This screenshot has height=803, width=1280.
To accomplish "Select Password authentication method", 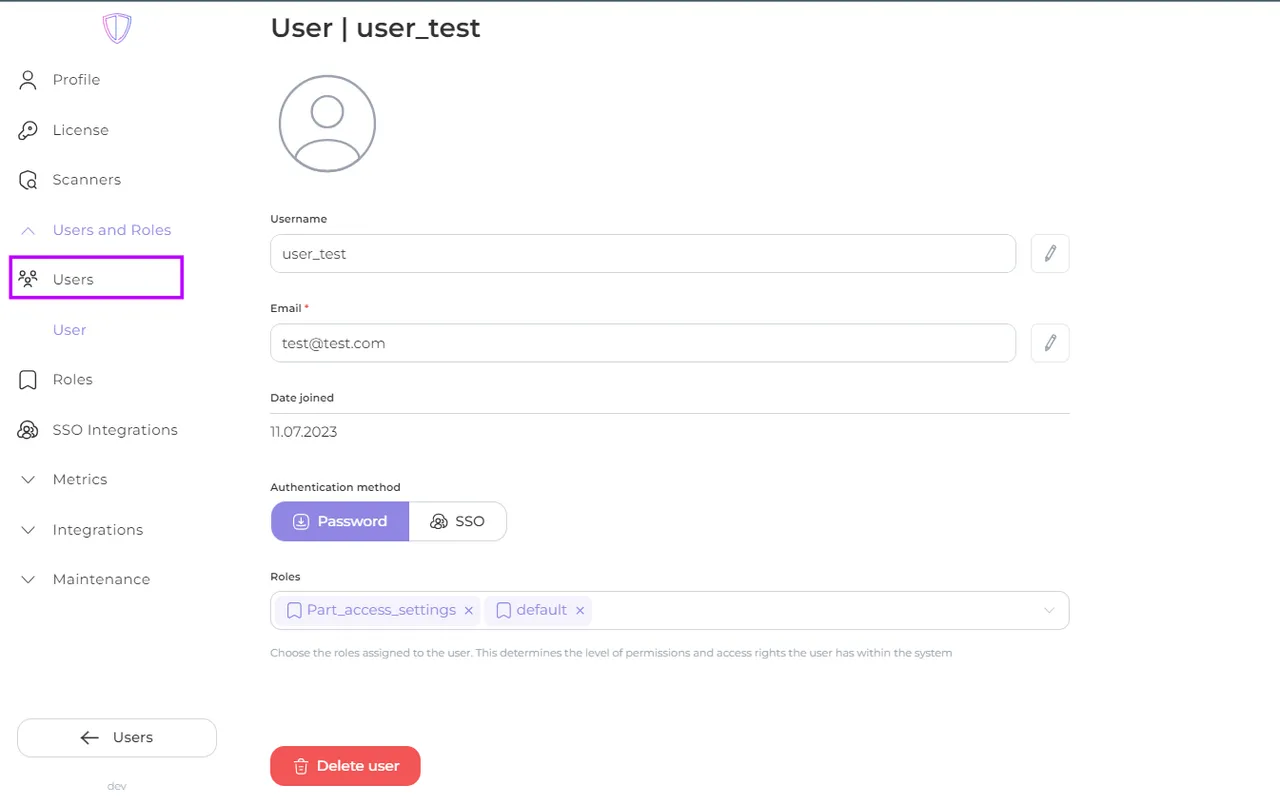I will tap(340, 521).
